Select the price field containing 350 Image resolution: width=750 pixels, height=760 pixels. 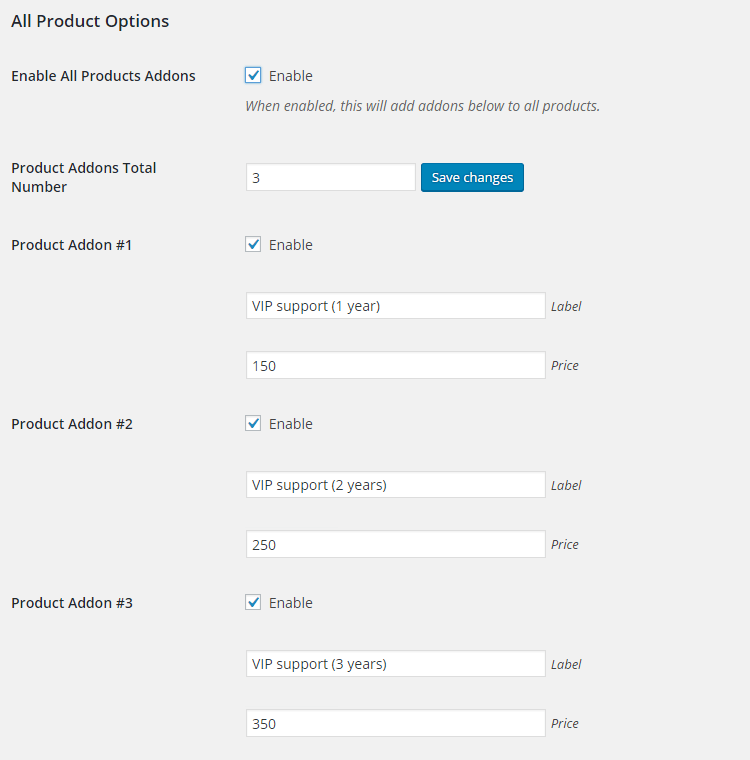tap(395, 724)
